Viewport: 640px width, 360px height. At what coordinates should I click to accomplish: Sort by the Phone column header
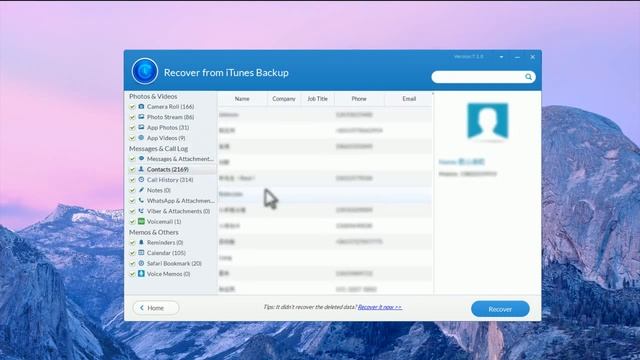point(359,99)
